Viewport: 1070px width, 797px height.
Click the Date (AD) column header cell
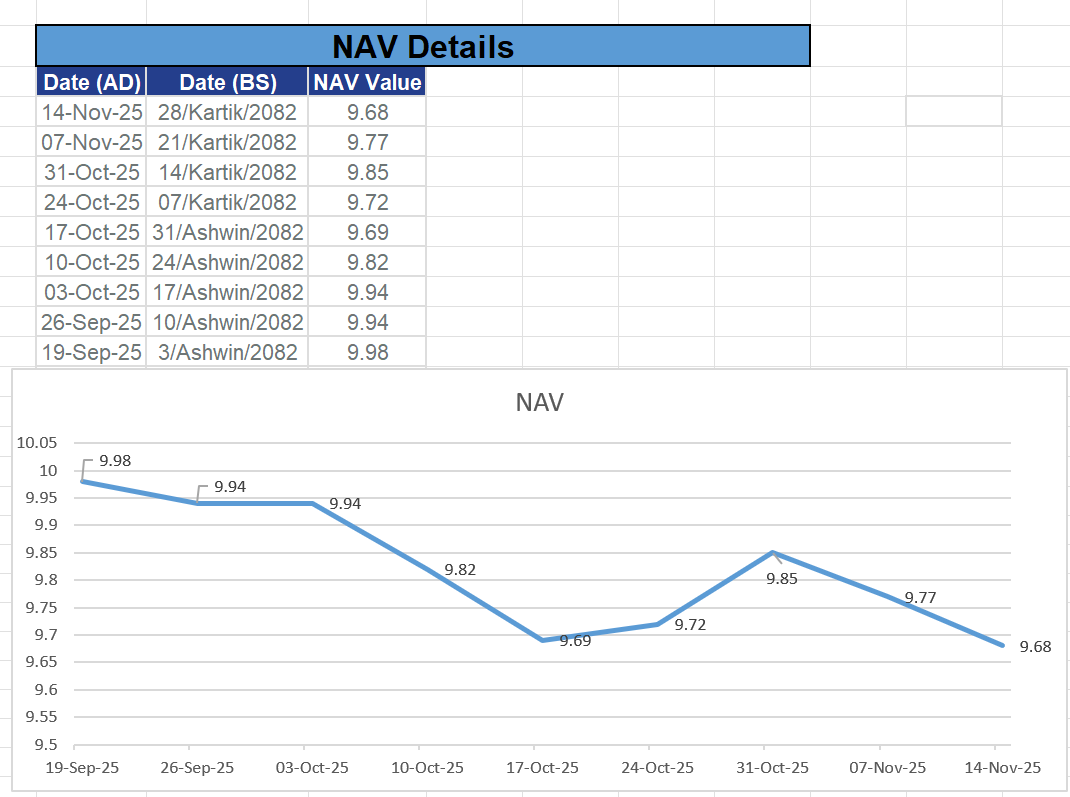(x=92, y=82)
